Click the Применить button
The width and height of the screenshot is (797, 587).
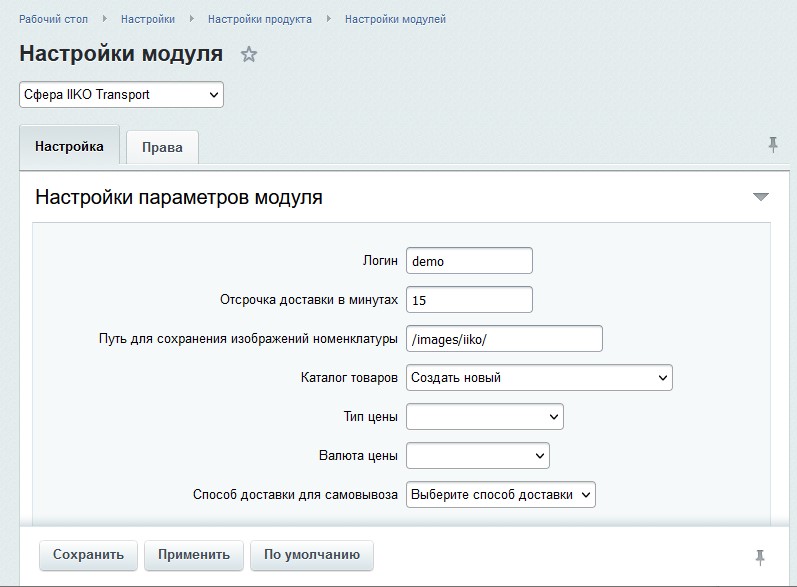193,554
